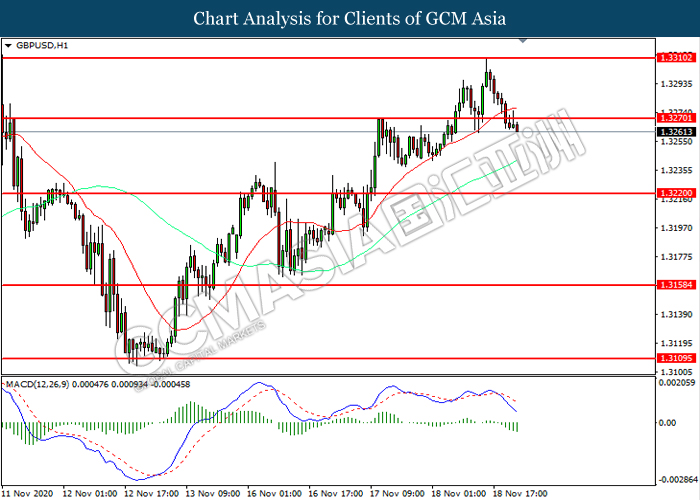
Task: Click the 1.31970 price scale value
Action: (676, 228)
